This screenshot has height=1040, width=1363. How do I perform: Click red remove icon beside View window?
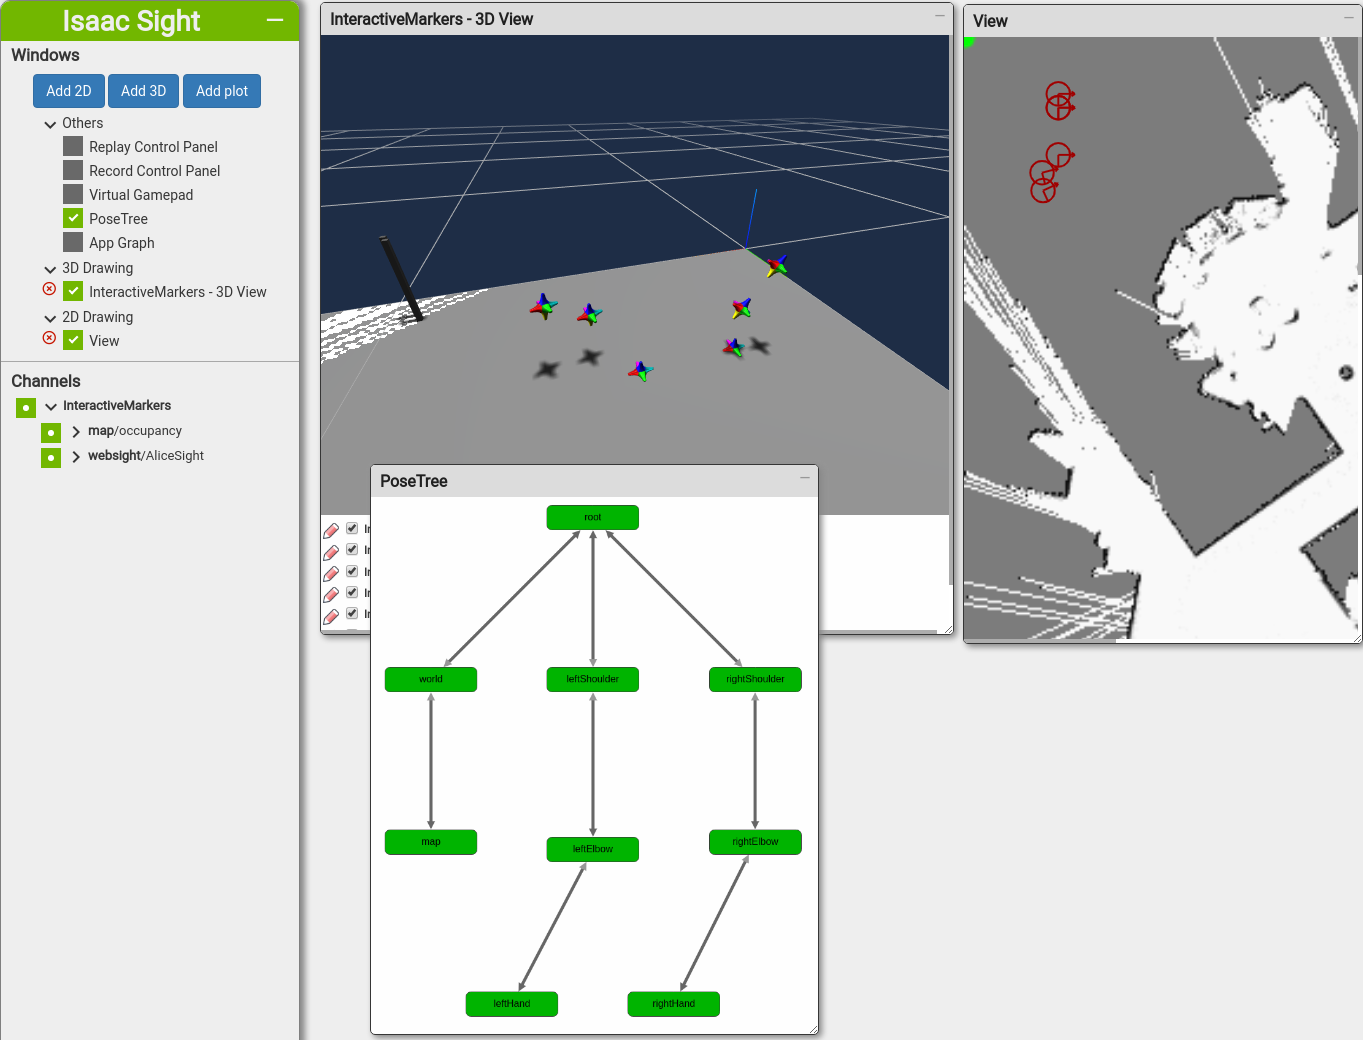(49, 338)
